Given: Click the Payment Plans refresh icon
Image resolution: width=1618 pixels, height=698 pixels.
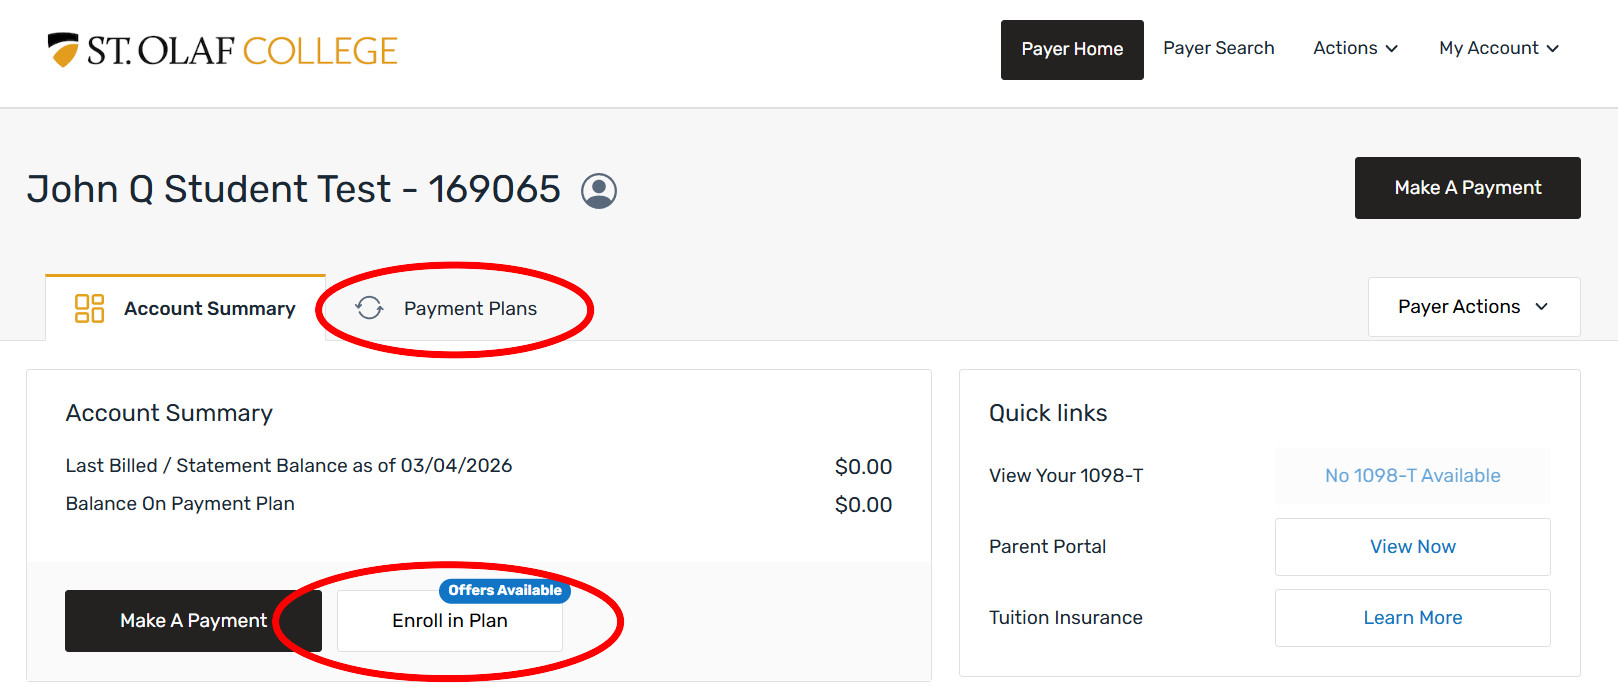Looking at the screenshot, I should tap(369, 308).
